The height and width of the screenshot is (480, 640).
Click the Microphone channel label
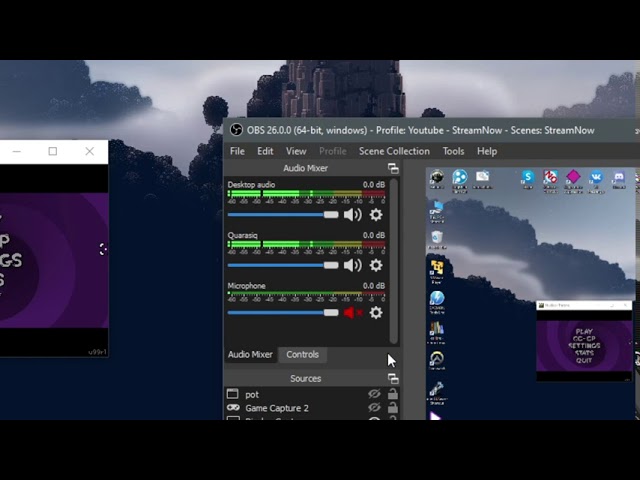(x=246, y=286)
